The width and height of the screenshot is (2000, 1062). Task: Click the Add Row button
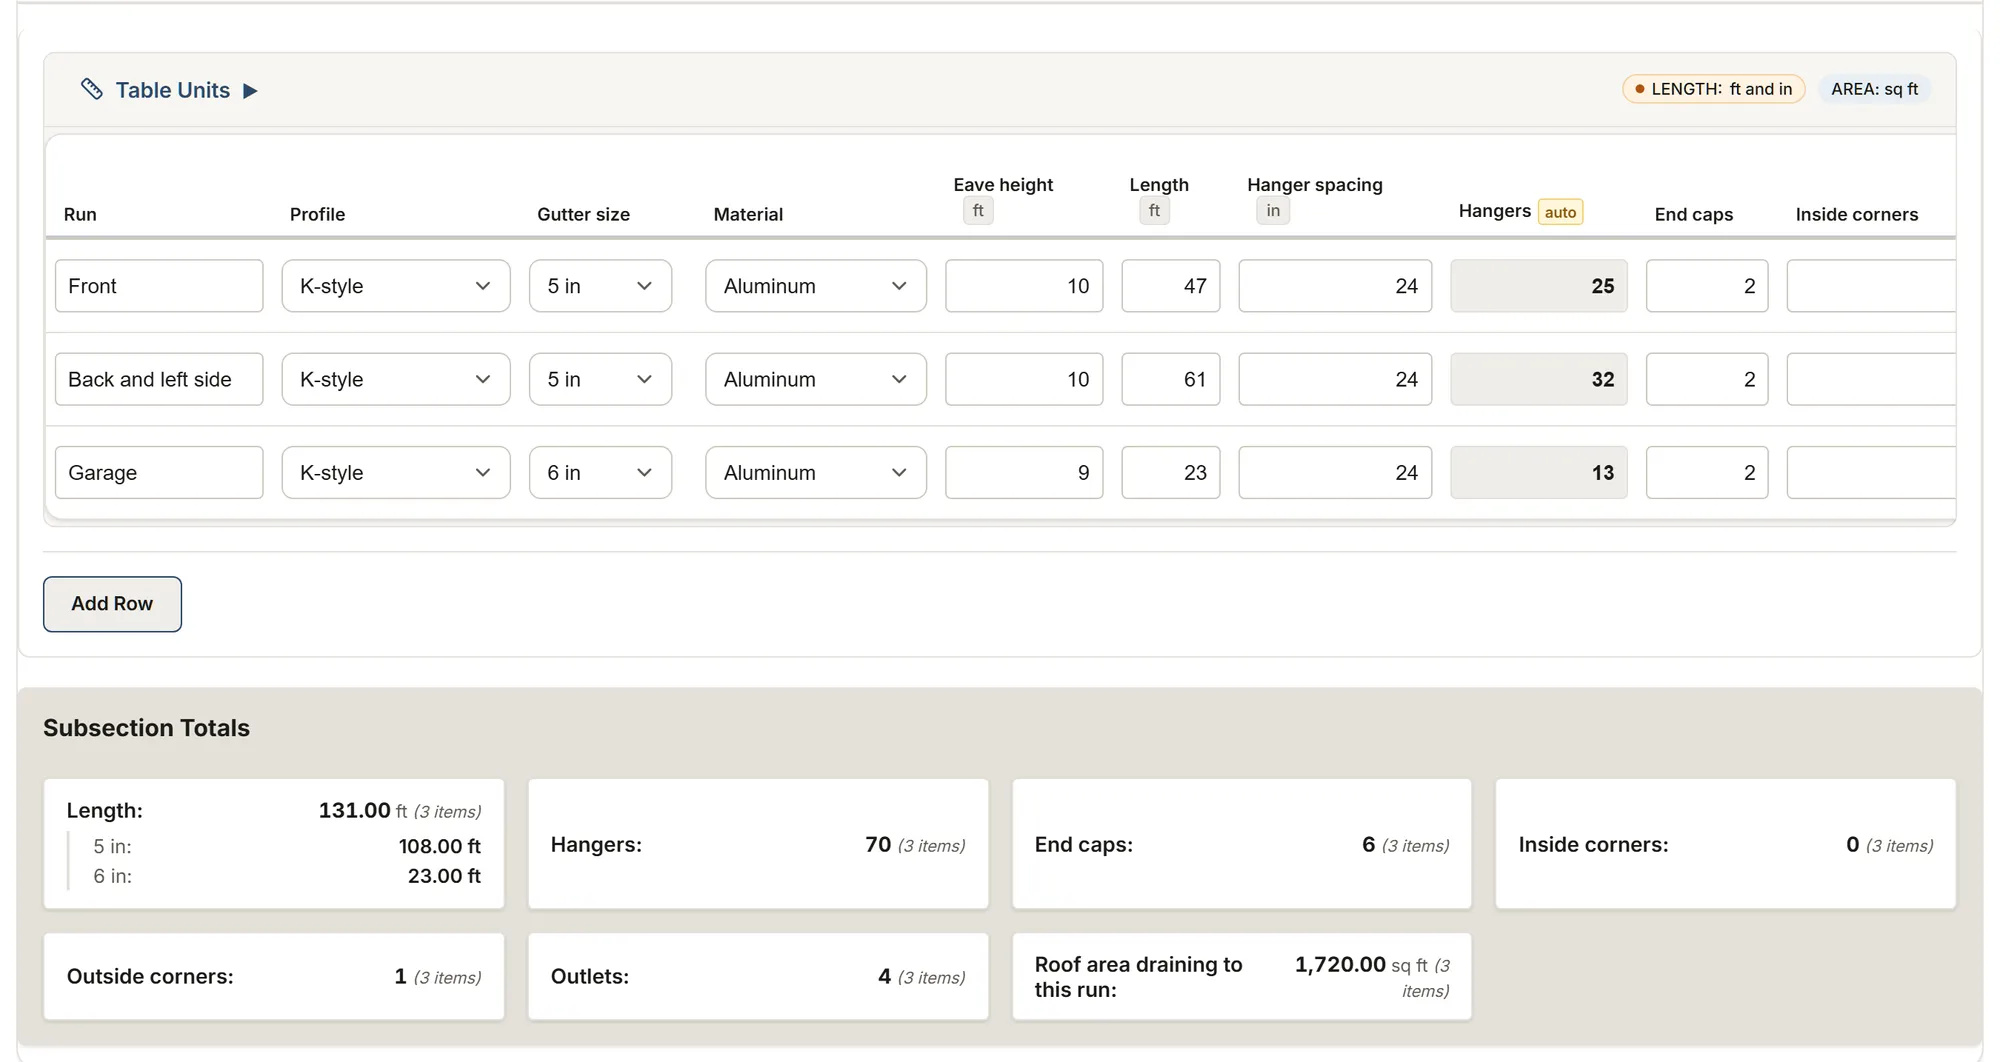tap(112, 604)
